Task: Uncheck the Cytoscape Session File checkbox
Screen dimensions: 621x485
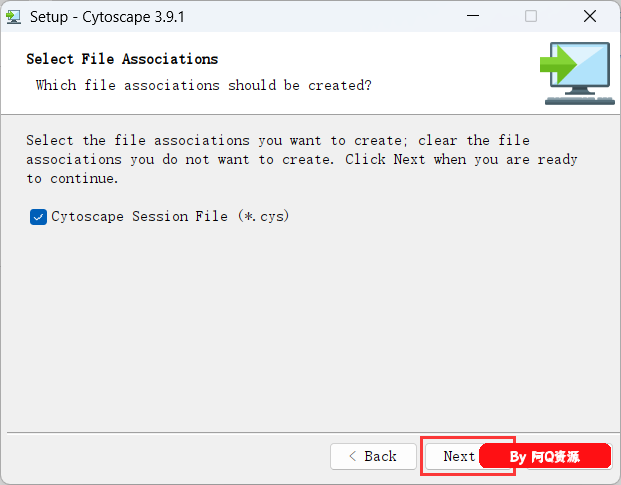Action: tap(38, 217)
